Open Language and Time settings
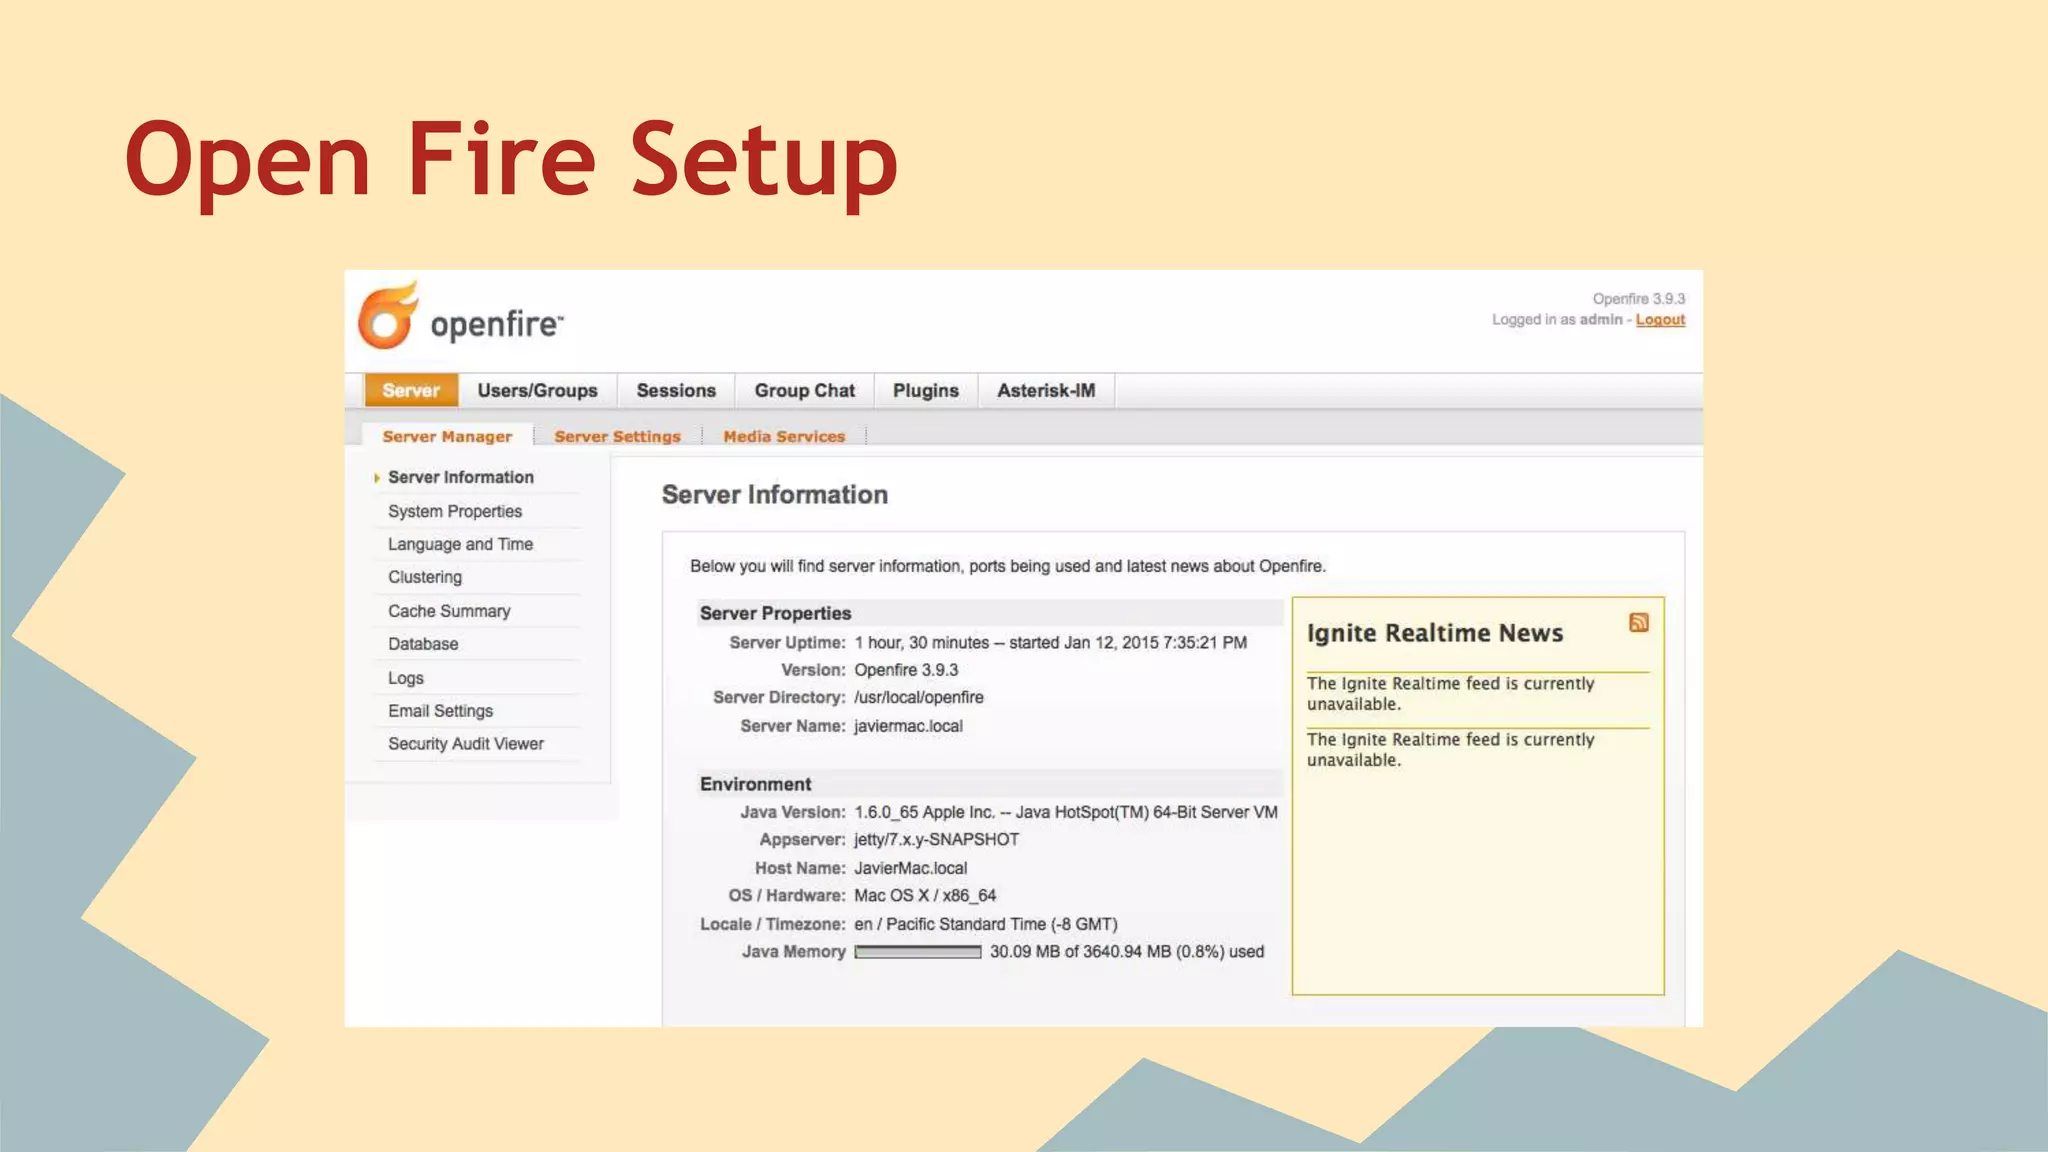Screen dimensions: 2048x1152 pyautogui.click(x=460, y=544)
